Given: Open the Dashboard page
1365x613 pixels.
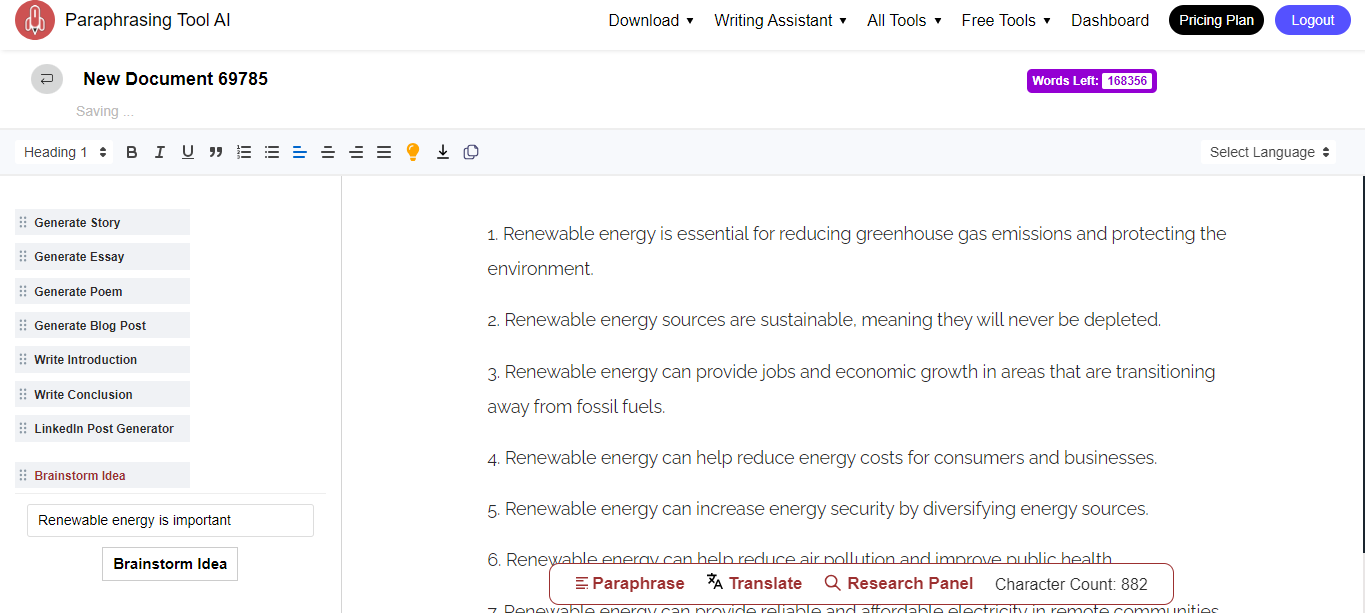Looking at the screenshot, I should 1110,20.
